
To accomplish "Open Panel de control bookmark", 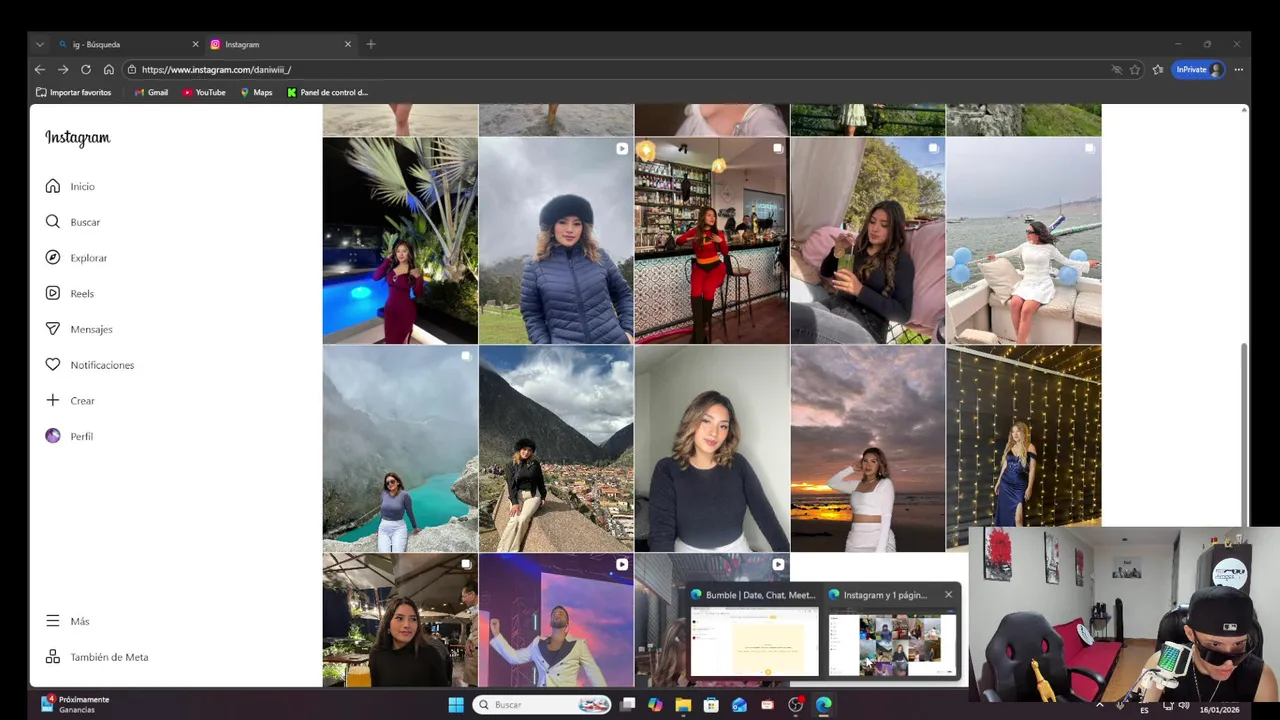I will 327,92.
